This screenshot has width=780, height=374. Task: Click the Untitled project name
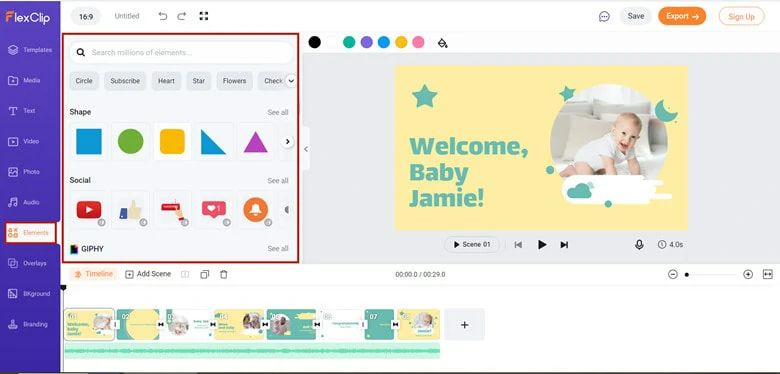[127, 16]
